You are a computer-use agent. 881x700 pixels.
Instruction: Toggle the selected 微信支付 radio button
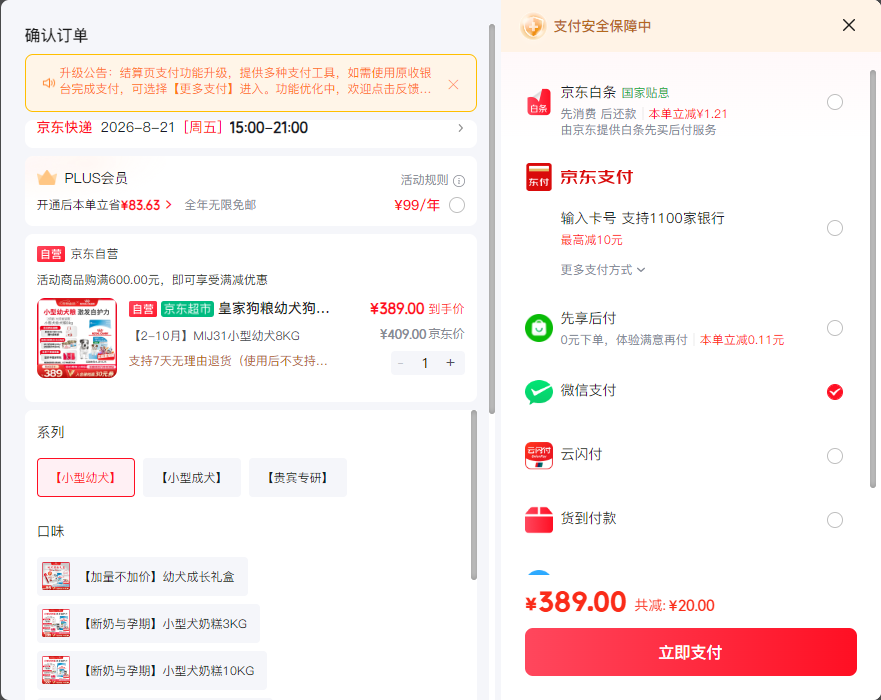[x=834, y=392]
